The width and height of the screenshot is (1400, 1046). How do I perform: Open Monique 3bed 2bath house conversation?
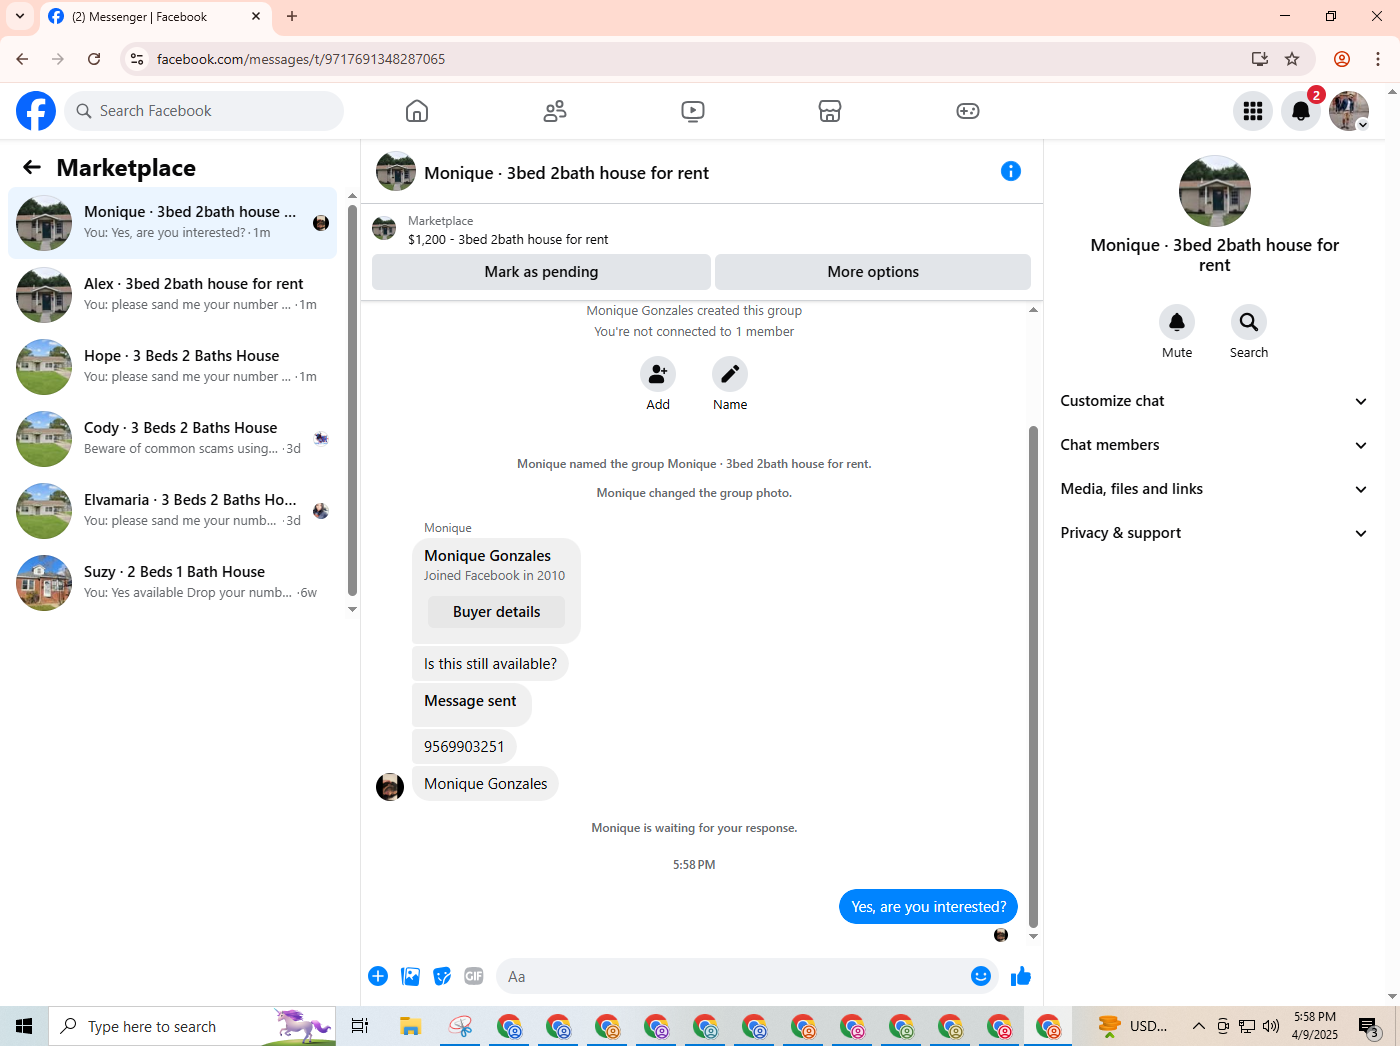[x=172, y=223]
